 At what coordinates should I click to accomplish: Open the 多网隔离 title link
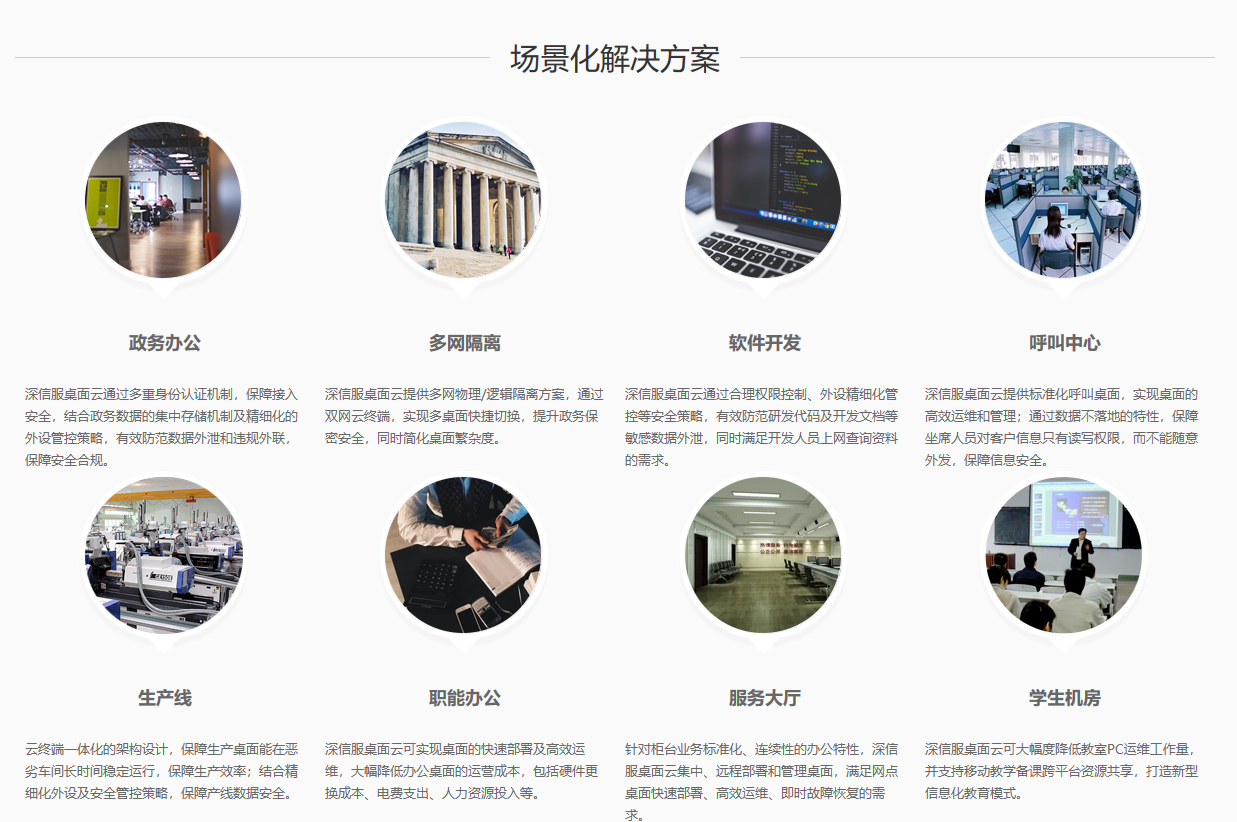coord(465,343)
